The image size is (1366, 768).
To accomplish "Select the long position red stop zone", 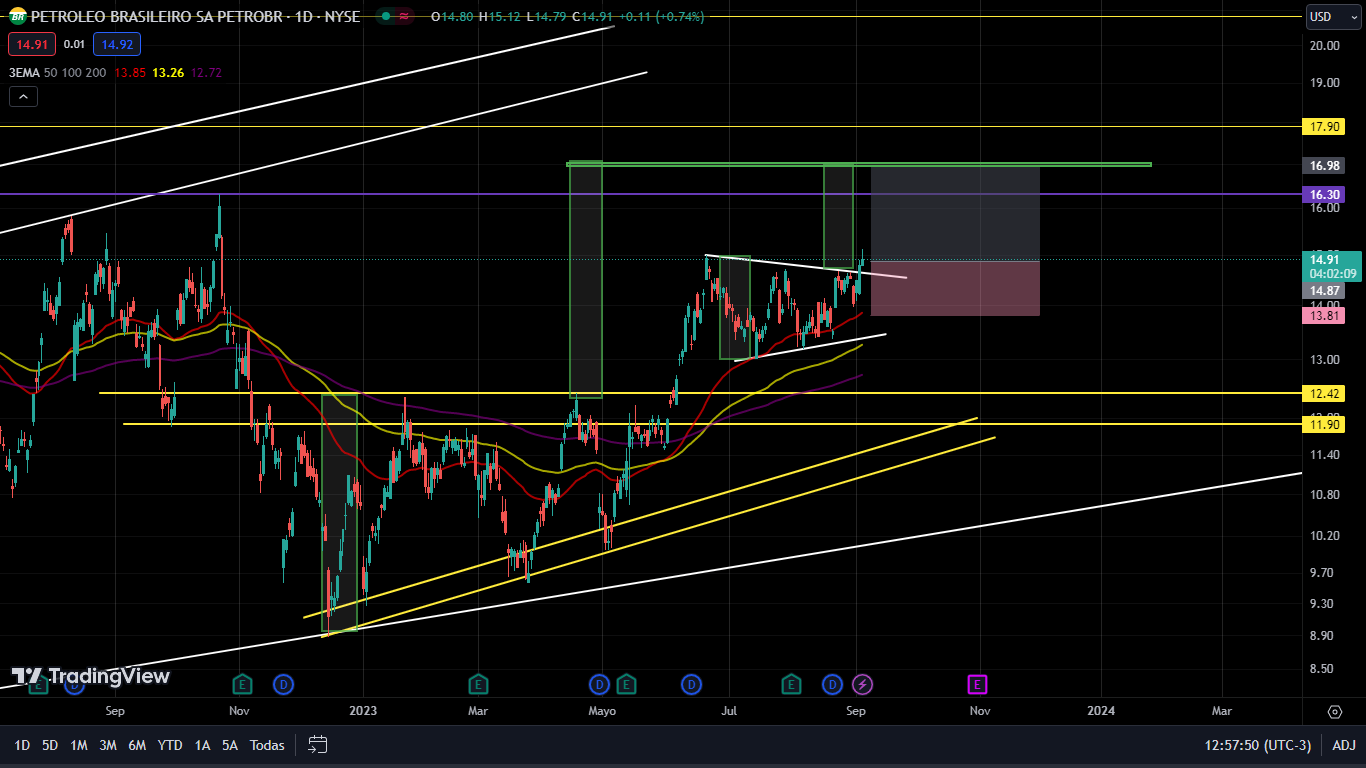I will tap(955, 289).
